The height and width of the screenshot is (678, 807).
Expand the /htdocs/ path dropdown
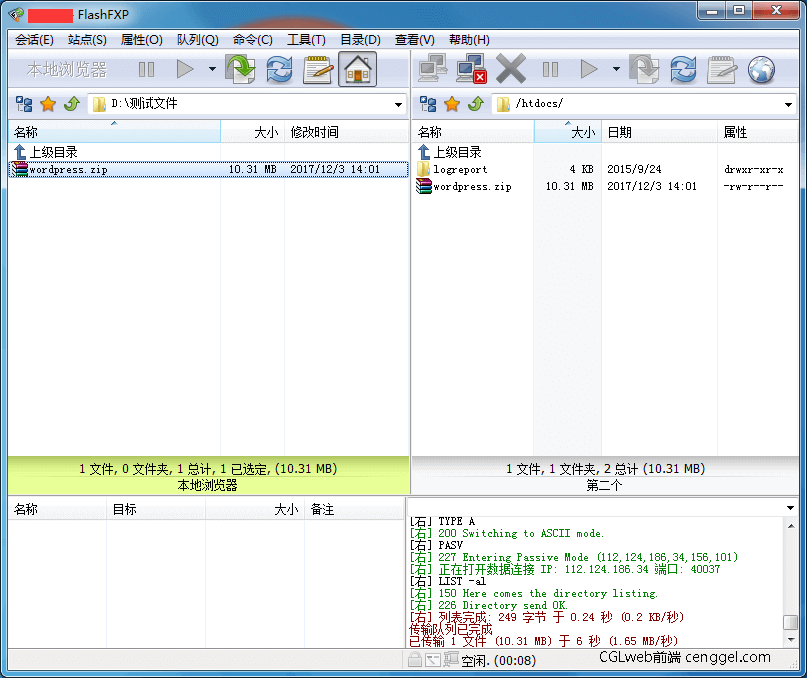(788, 105)
